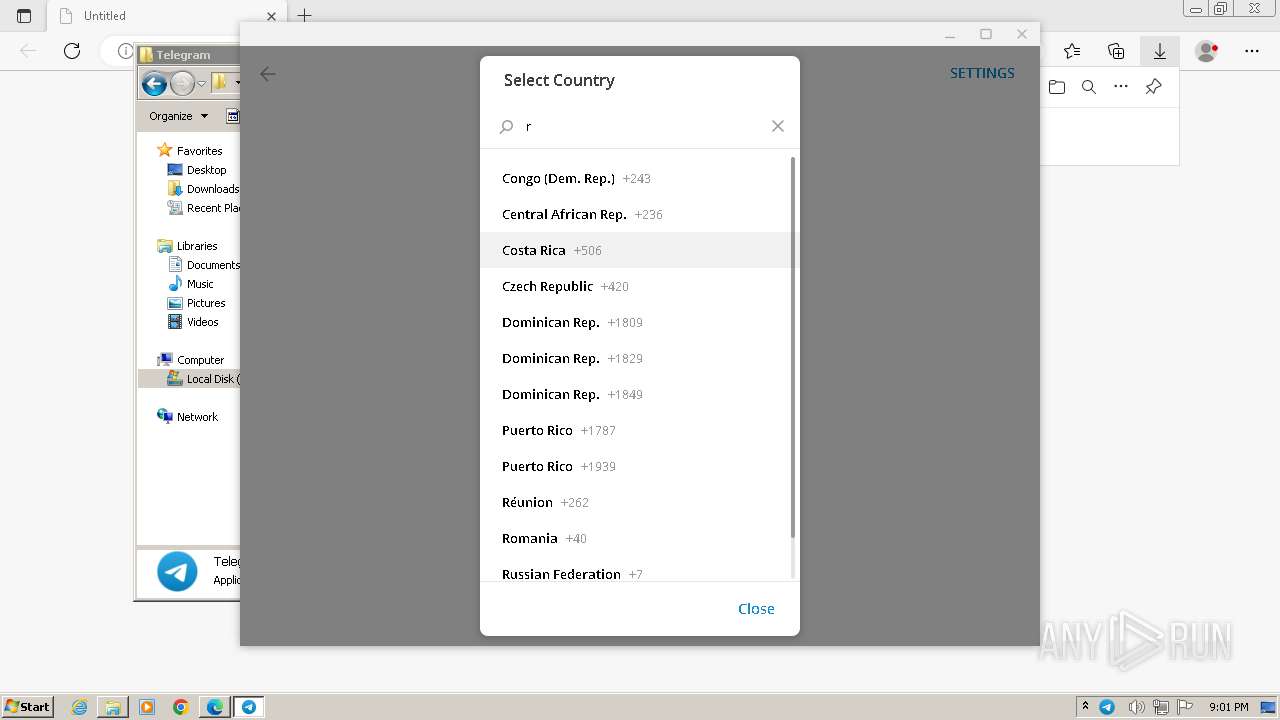This screenshot has width=1280, height=720.
Task: Pin the Edge downloads panel
Action: [1153, 87]
